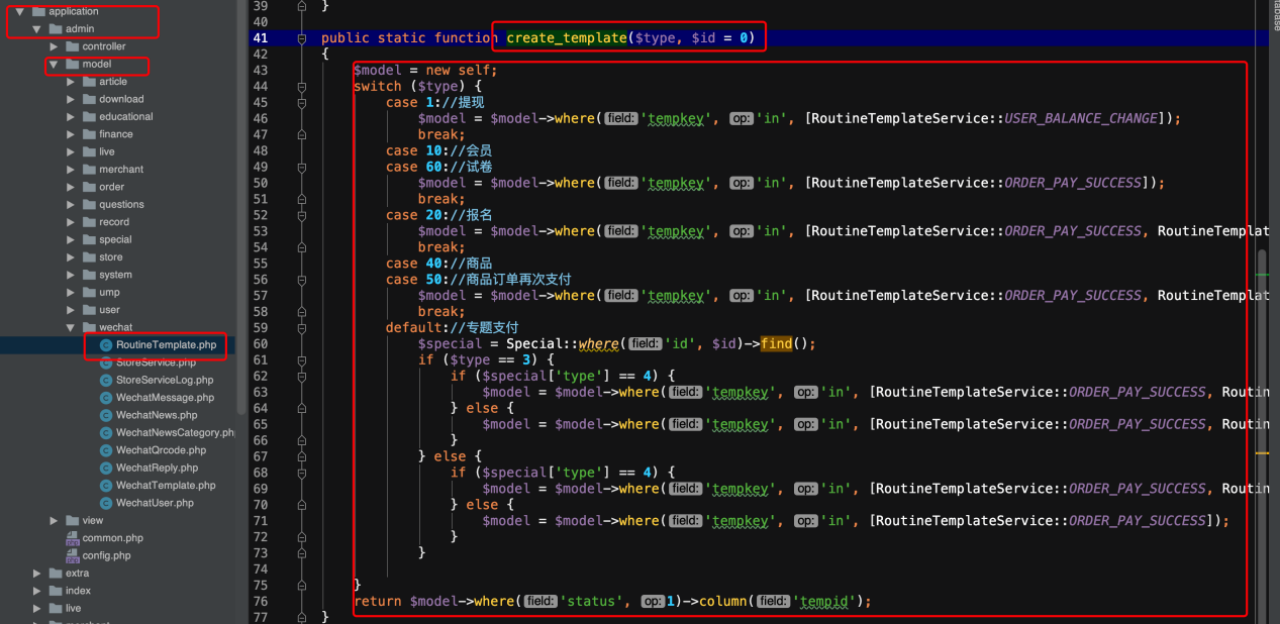
Task: Open RoutineTemplate.php in the project tree
Action: (166, 345)
